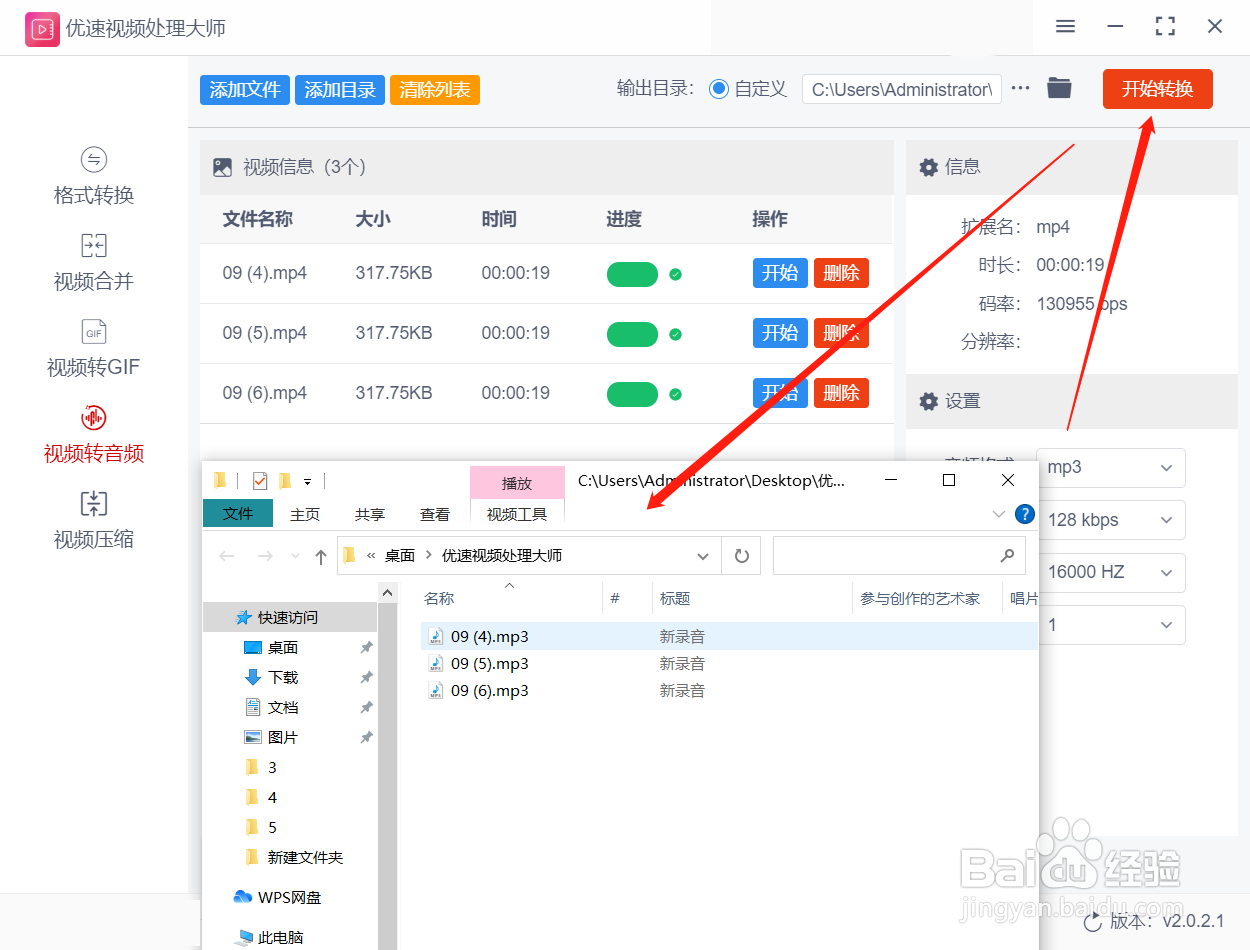Refresh the Explorer folder view
The height and width of the screenshot is (950, 1250).
[741, 556]
